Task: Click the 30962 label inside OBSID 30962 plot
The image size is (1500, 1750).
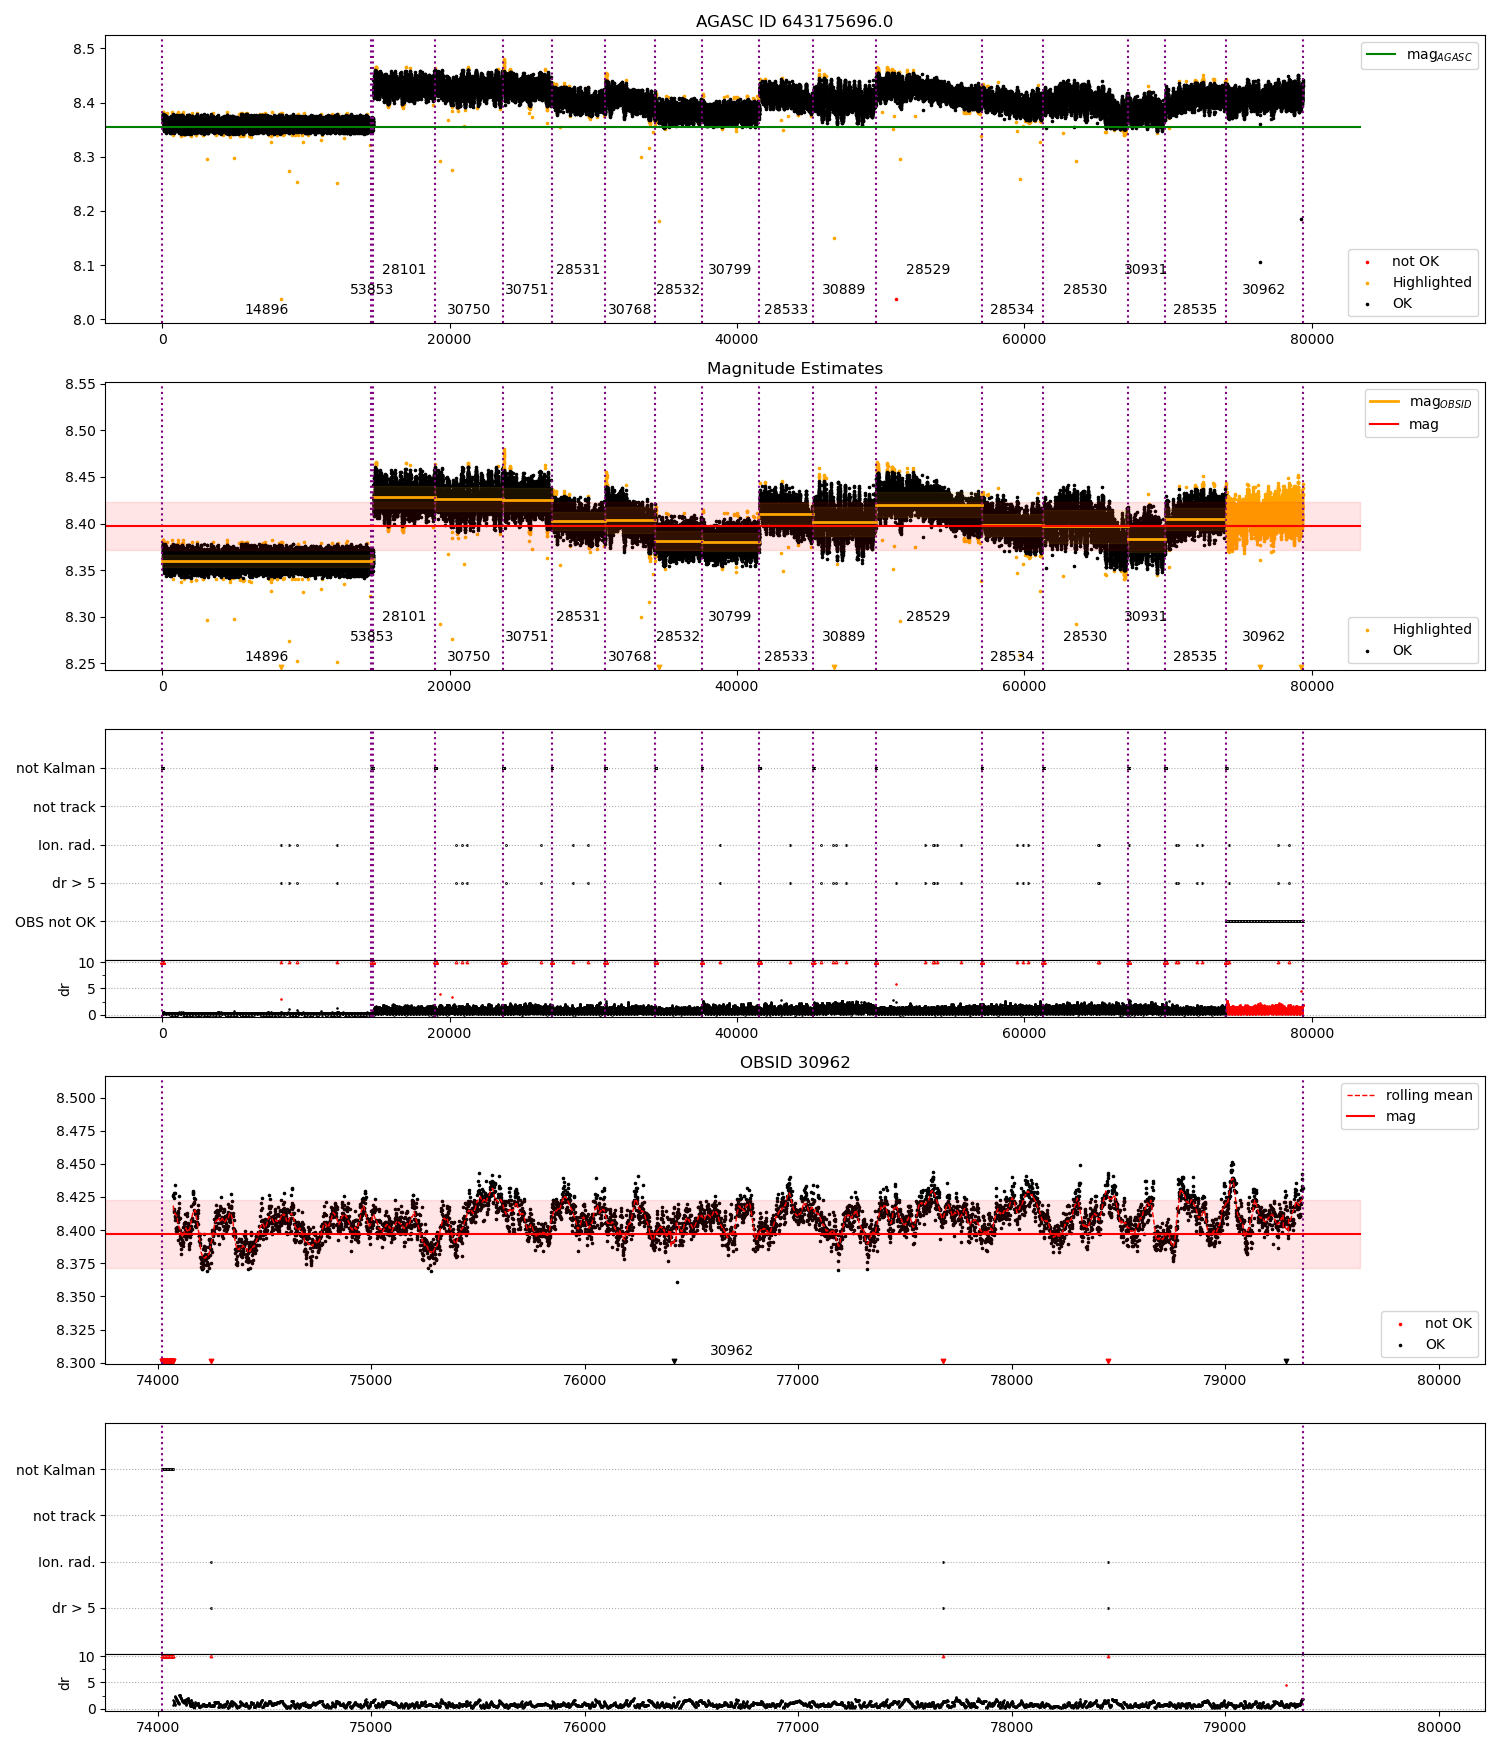Action: (x=731, y=1351)
